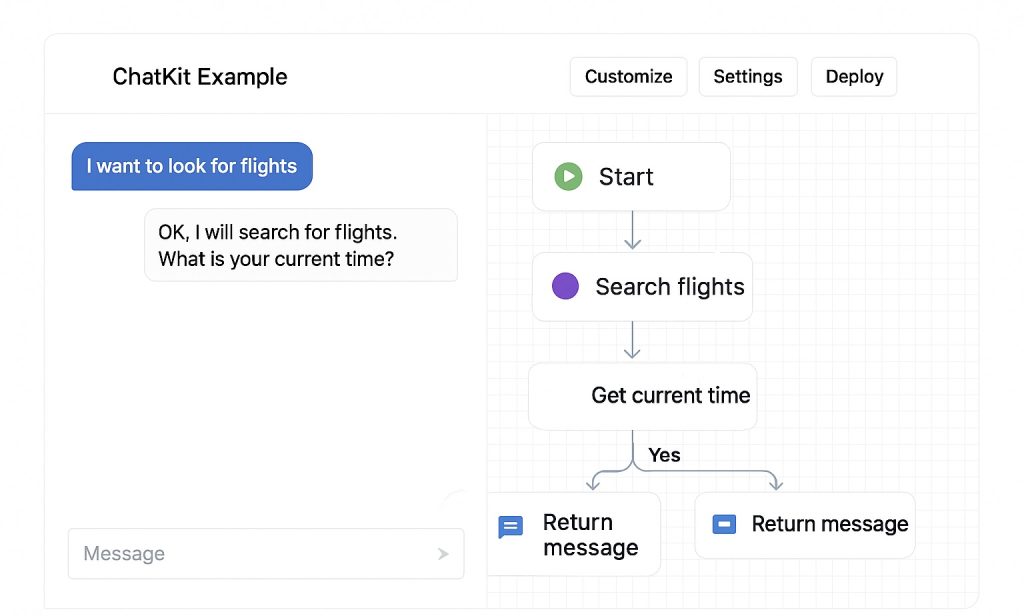The height and width of the screenshot is (616, 1024).
Task: Click the ChatKit Example title
Action: [x=199, y=76]
